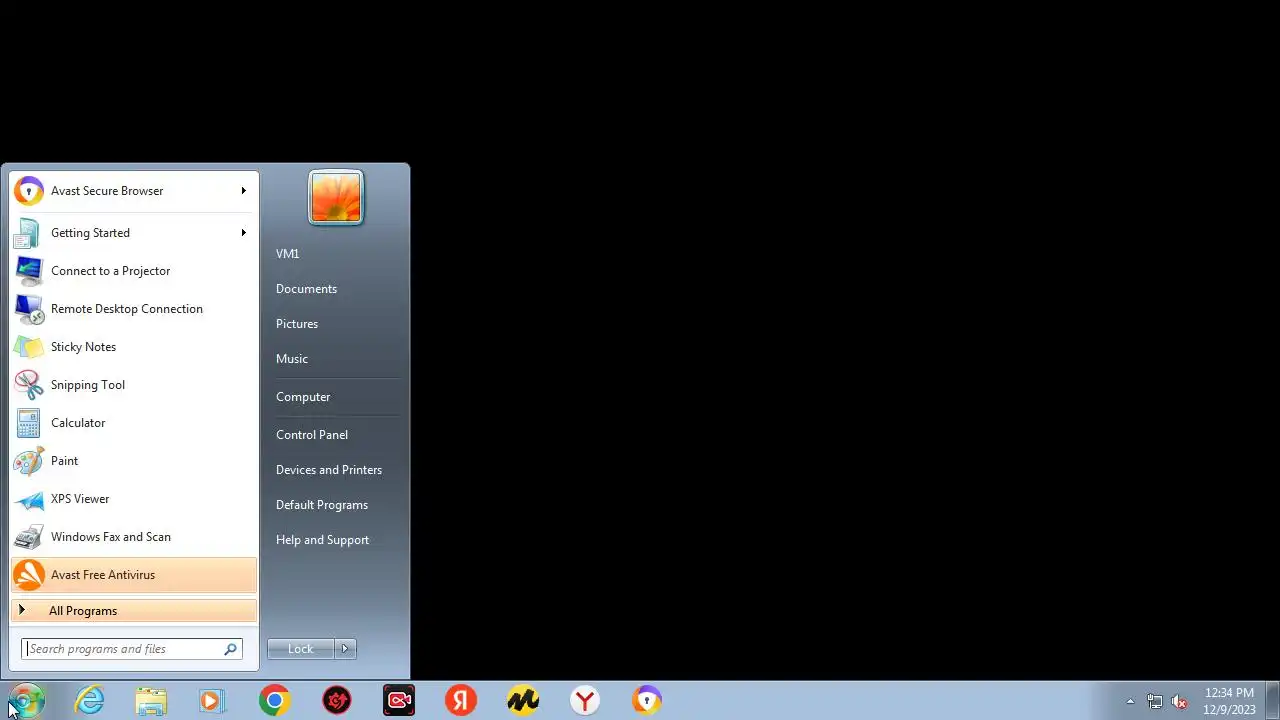Open Sticky Notes
The height and width of the screenshot is (720, 1280).
click(x=134, y=347)
